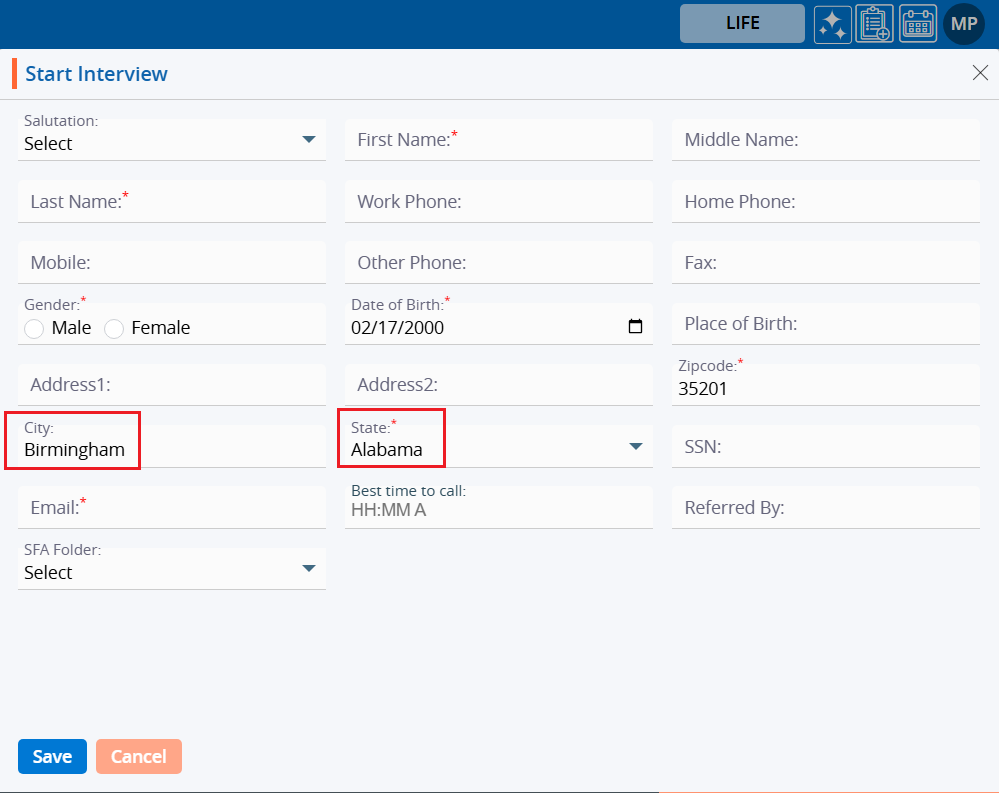Close the Start Interview dialog
The image size is (999, 793).
(x=980, y=73)
